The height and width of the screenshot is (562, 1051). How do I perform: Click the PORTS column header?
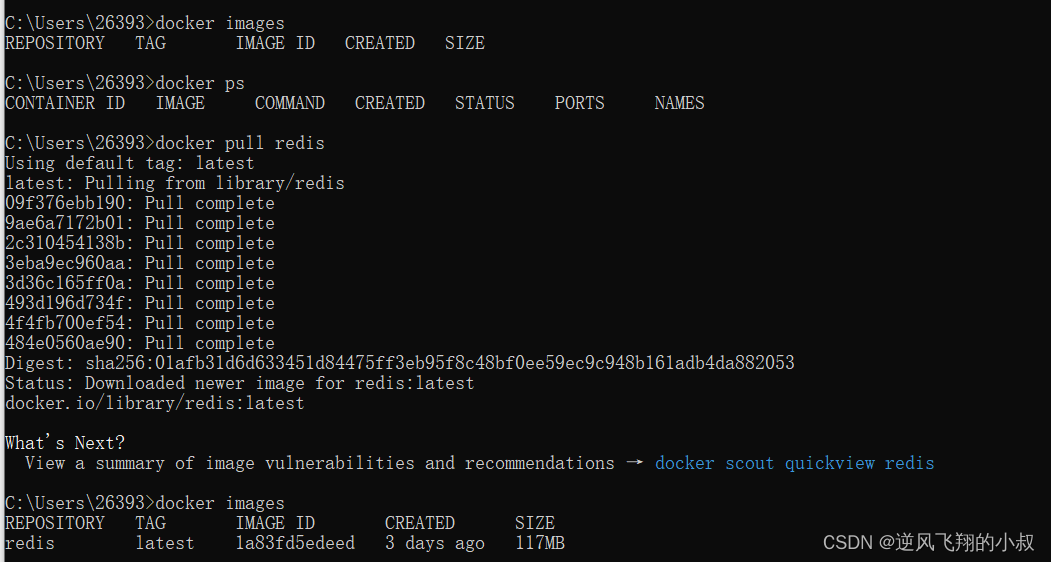[579, 103]
